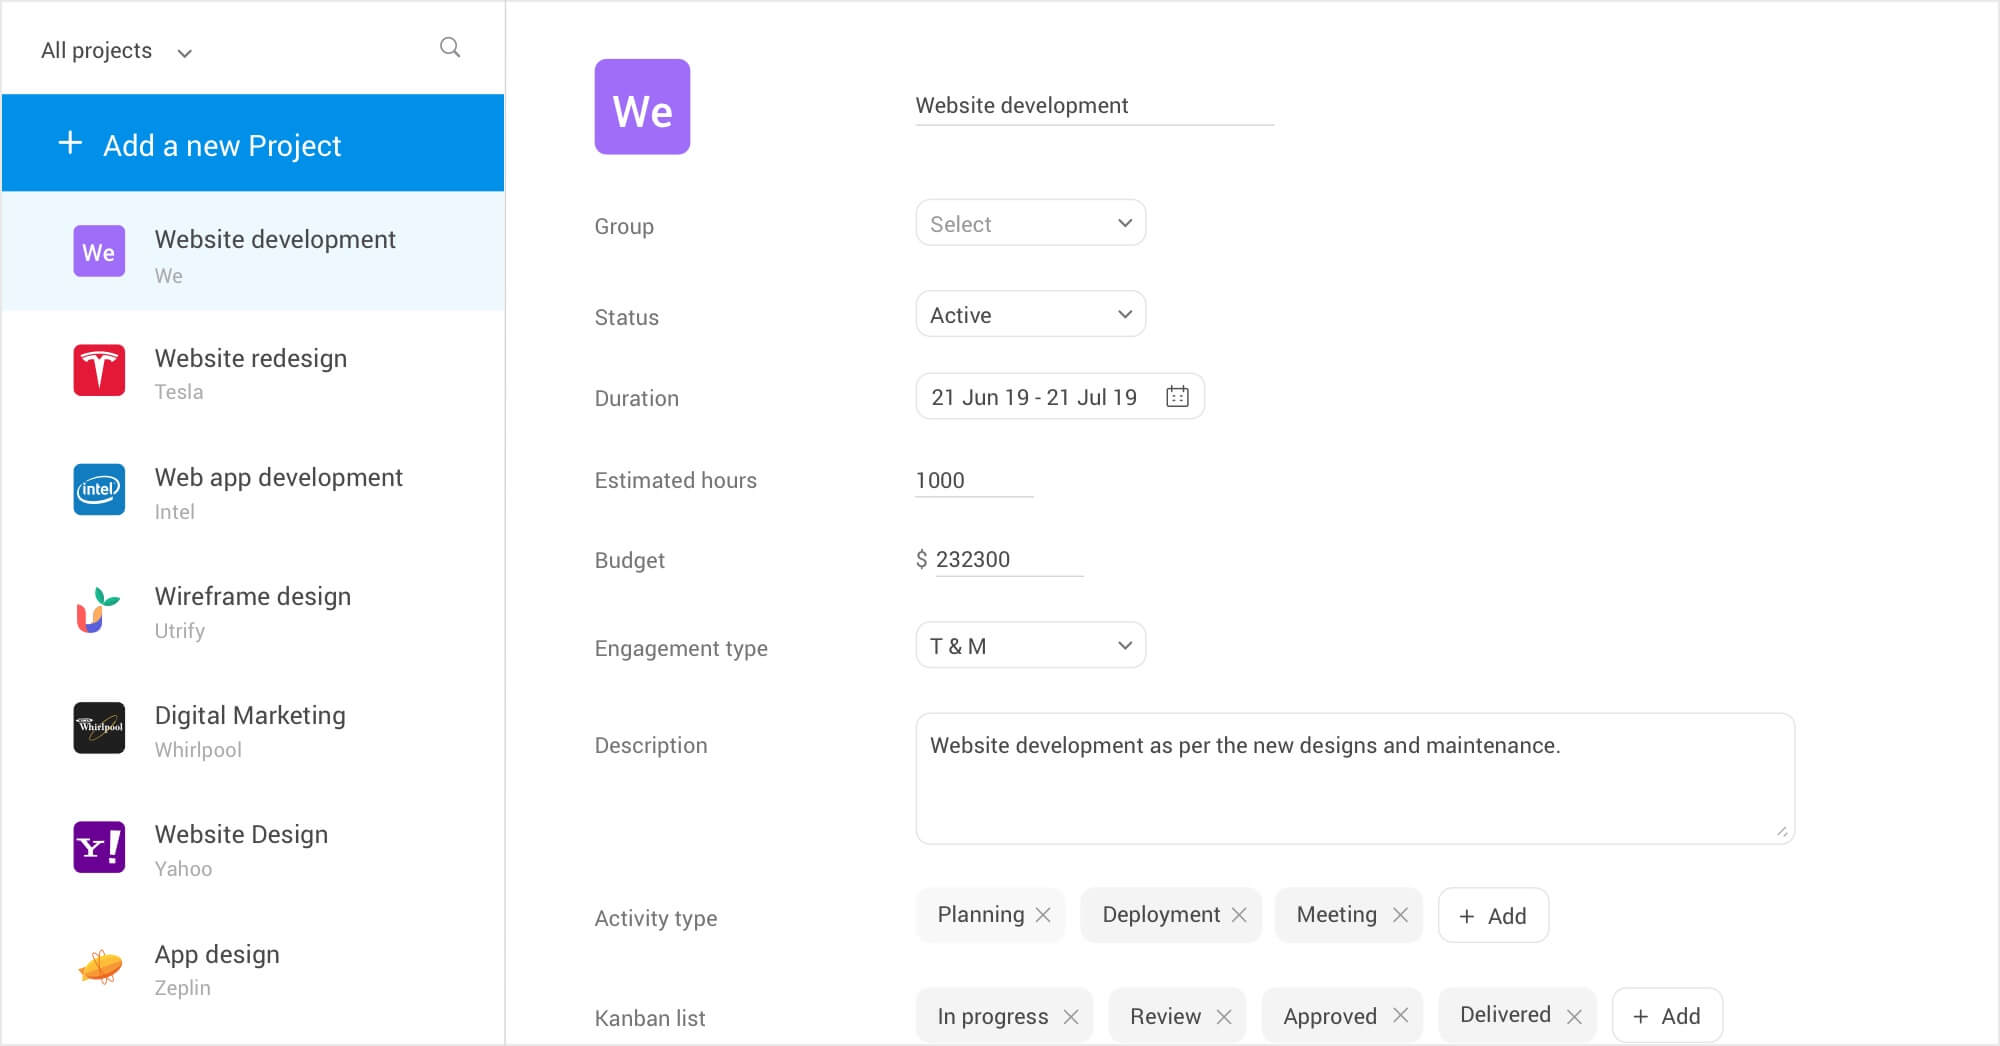The image size is (2000, 1046).
Task: Remove the Delivered kanban tag
Action: pos(1574,1016)
